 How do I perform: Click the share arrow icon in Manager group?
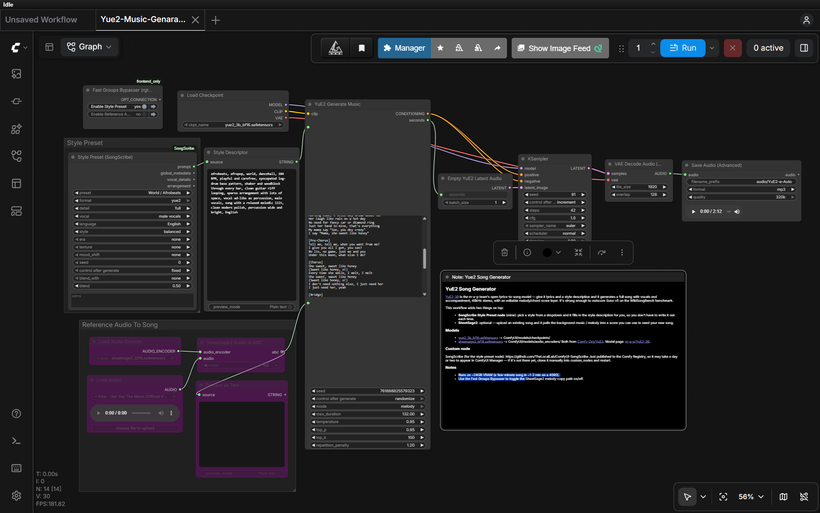coord(497,48)
